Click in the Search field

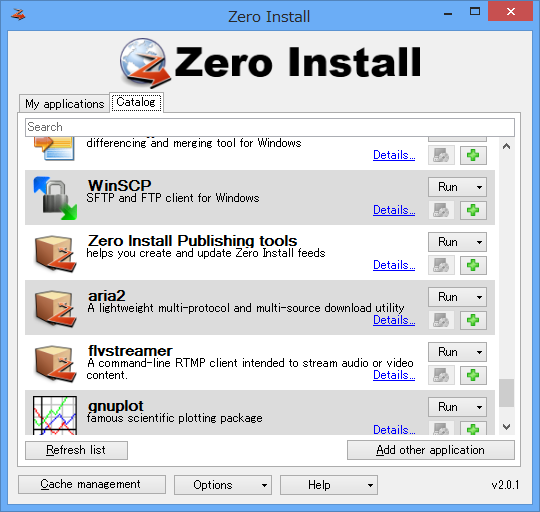pyautogui.click(x=270, y=127)
